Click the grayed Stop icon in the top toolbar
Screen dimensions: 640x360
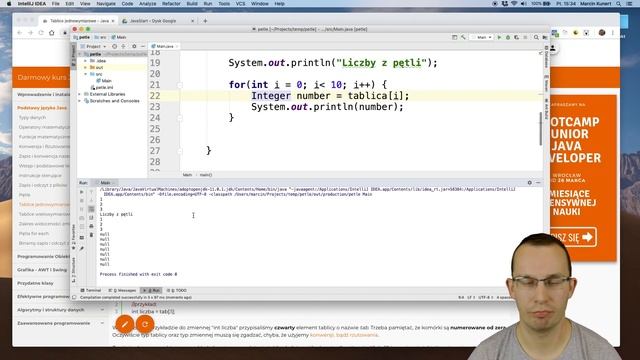525,37
